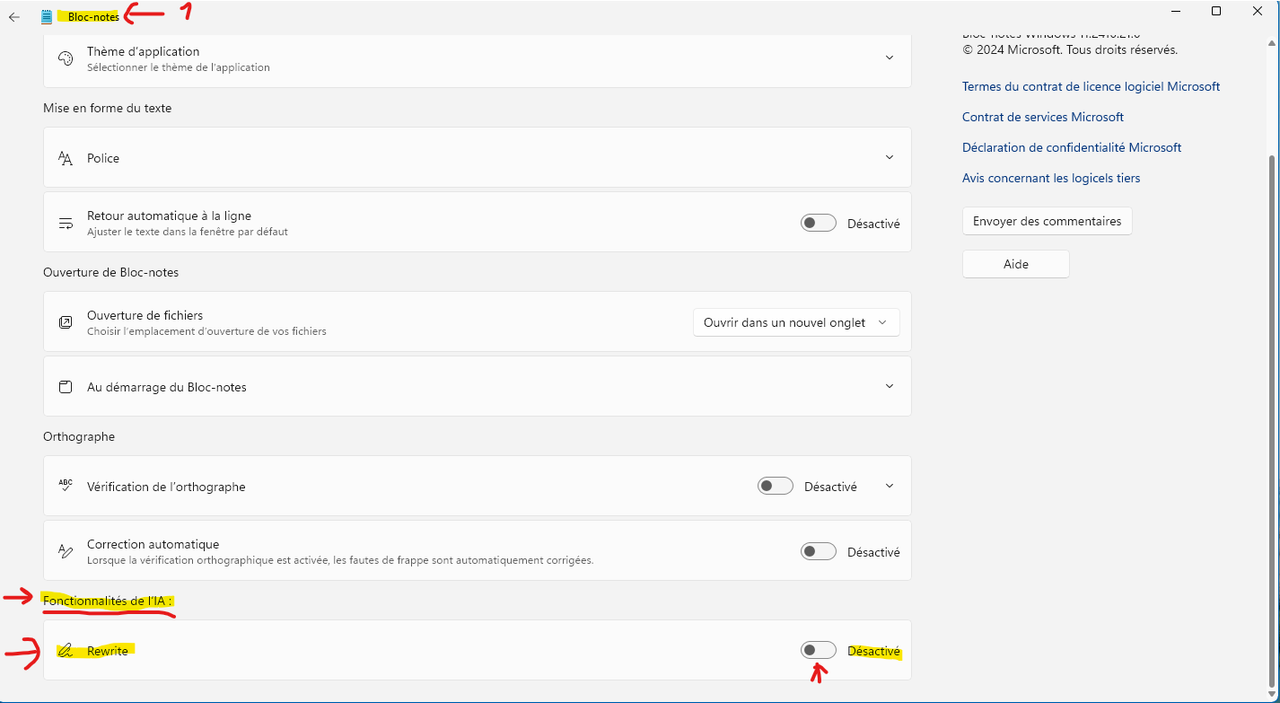This screenshot has width=1280, height=703.
Task: Enable the Vérification de l'orthographe switch
Action: [775, 486]
